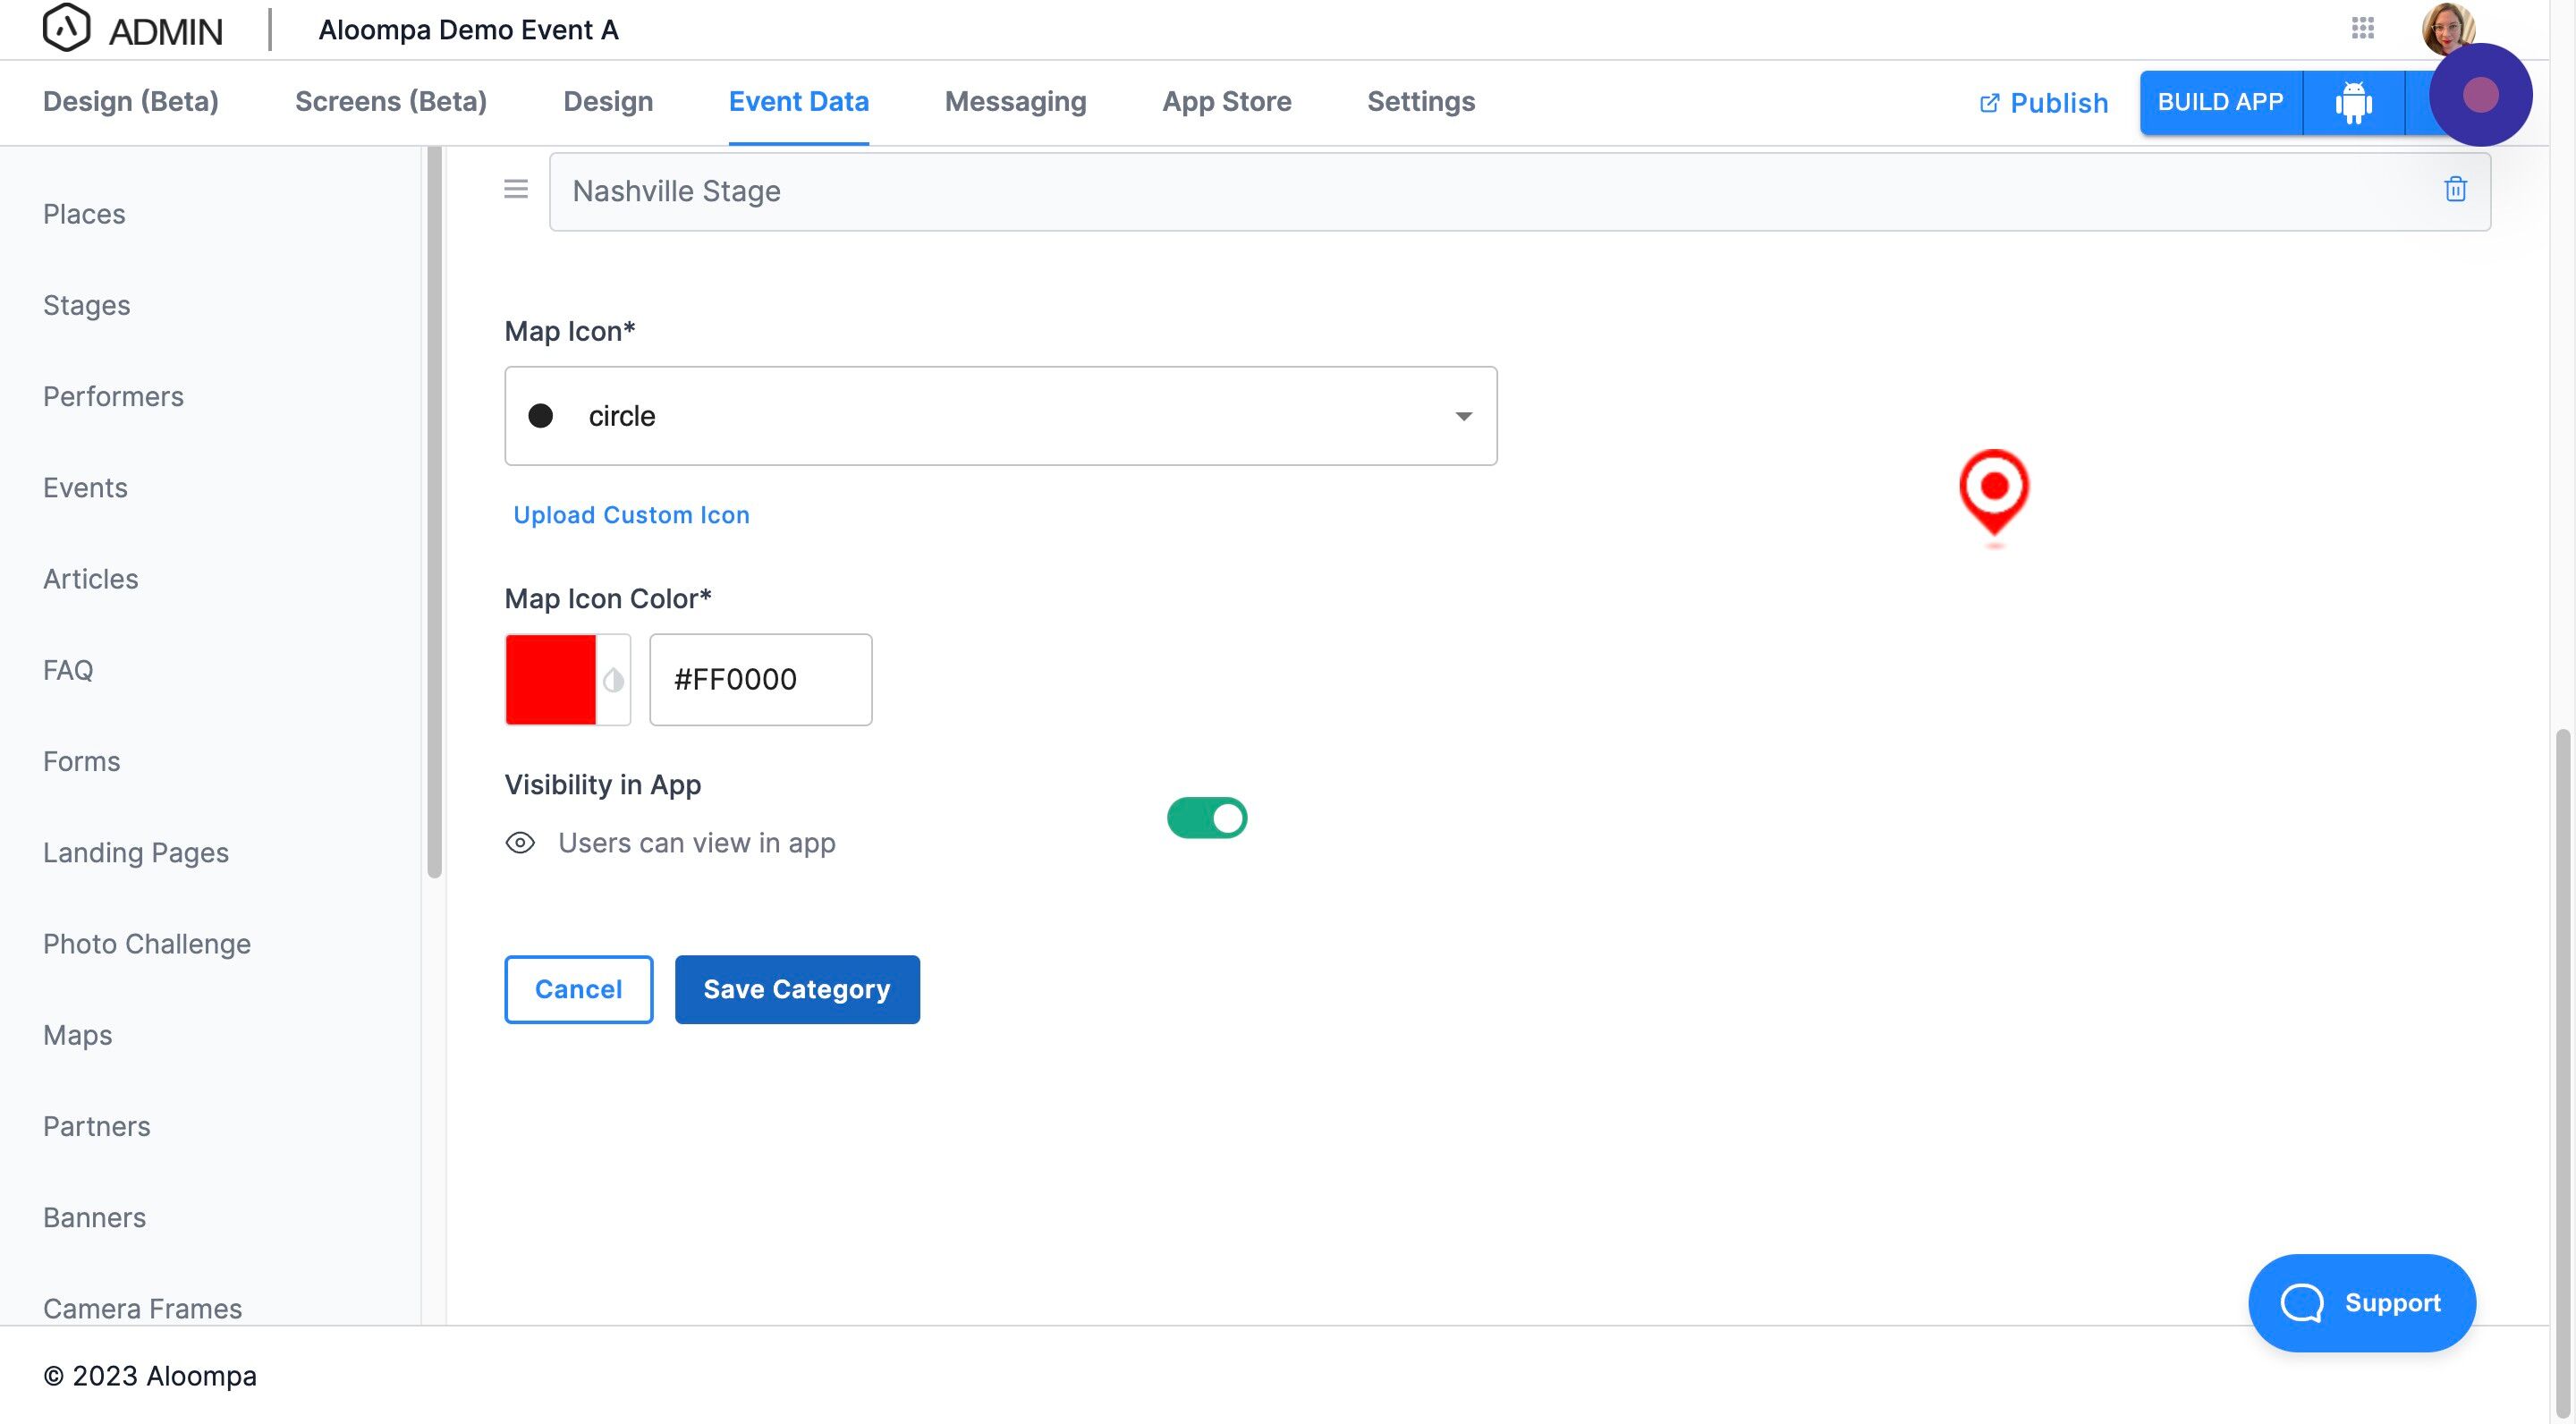This screenshot has width=2576, height=1424.
Task: Click the BUILD APP button
Action: tap(2220, 102)
